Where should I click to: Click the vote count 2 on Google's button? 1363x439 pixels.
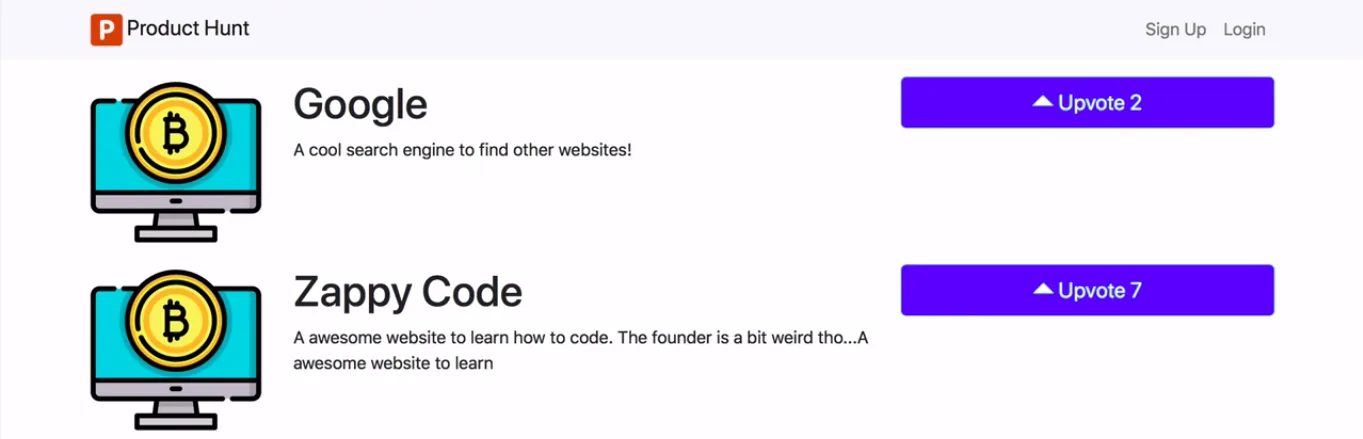(1135, 103)
